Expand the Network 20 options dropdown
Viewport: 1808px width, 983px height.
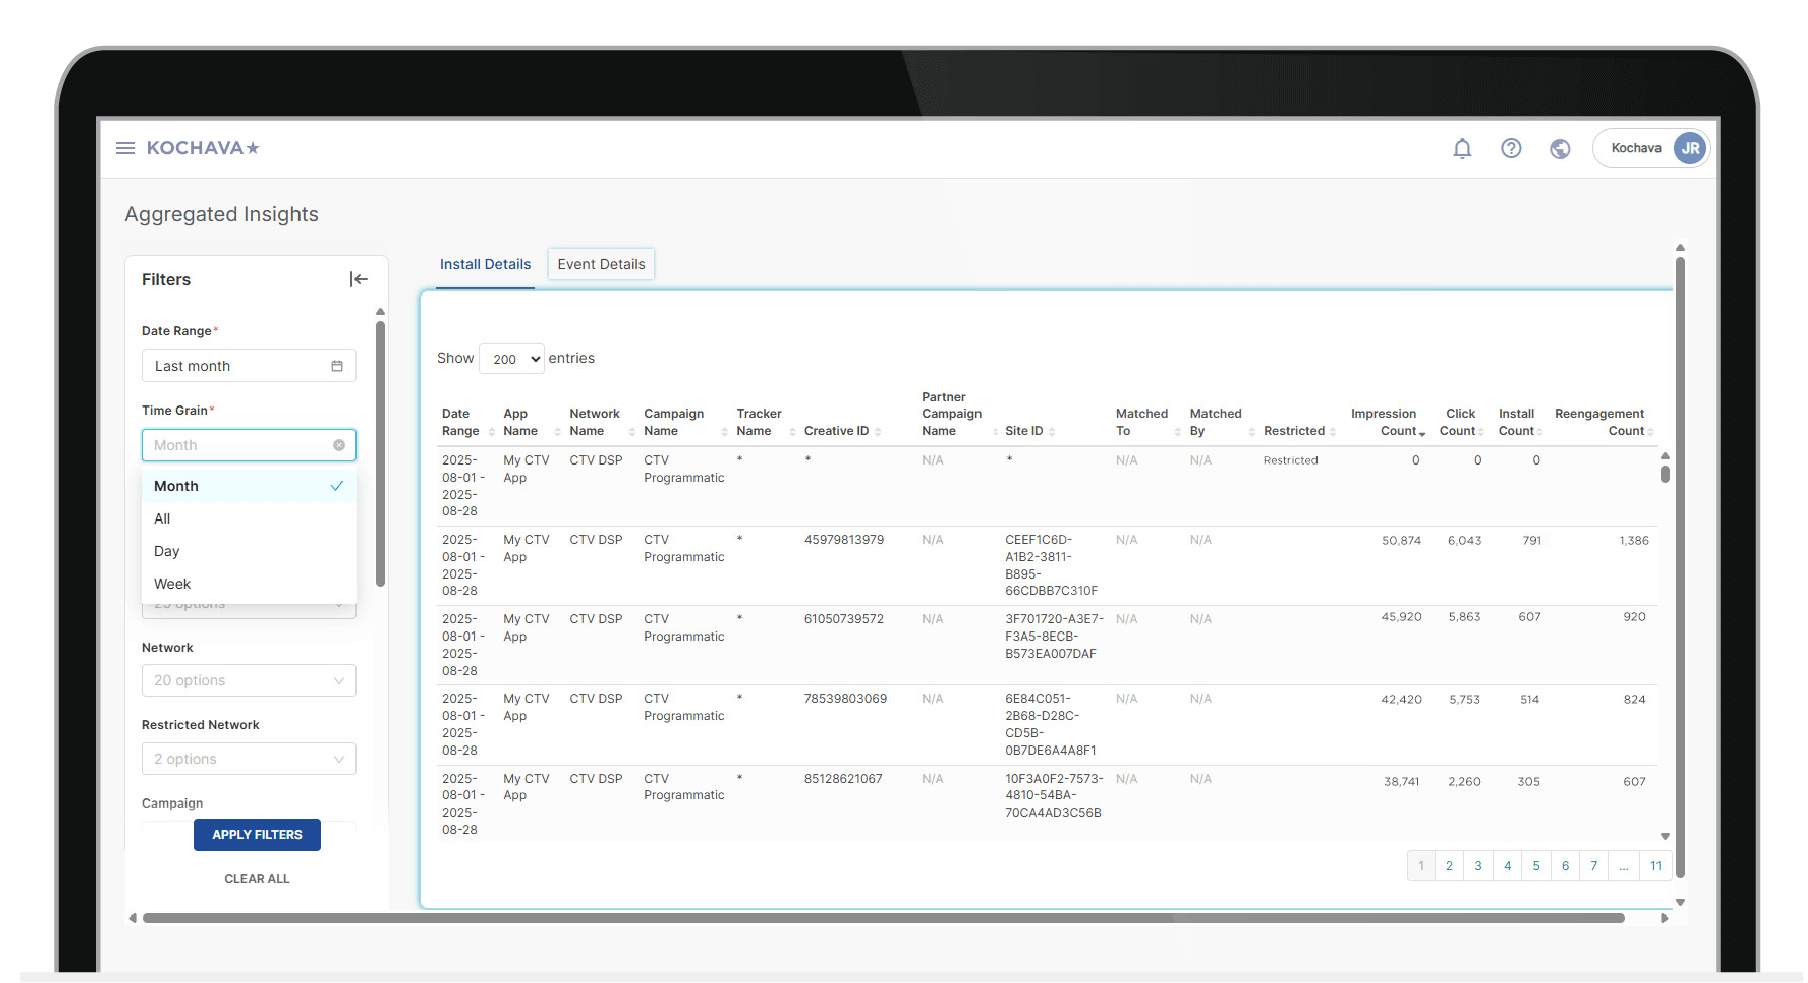pos(249,680)
